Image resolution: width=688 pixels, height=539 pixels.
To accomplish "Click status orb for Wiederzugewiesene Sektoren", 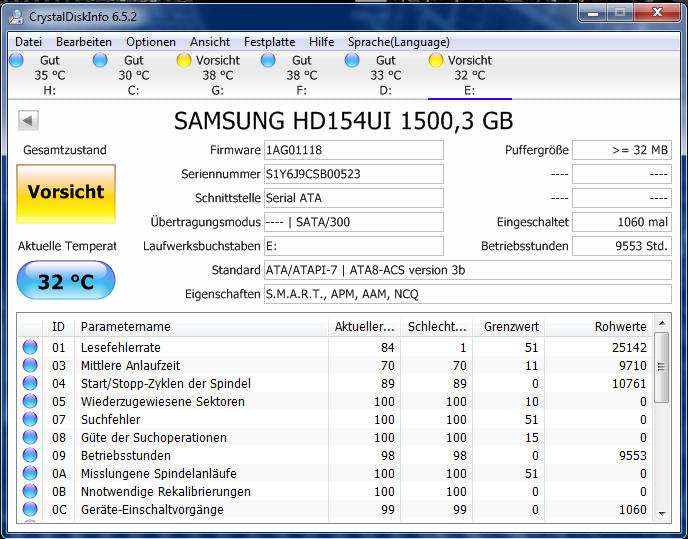I will tap(30, 401).
